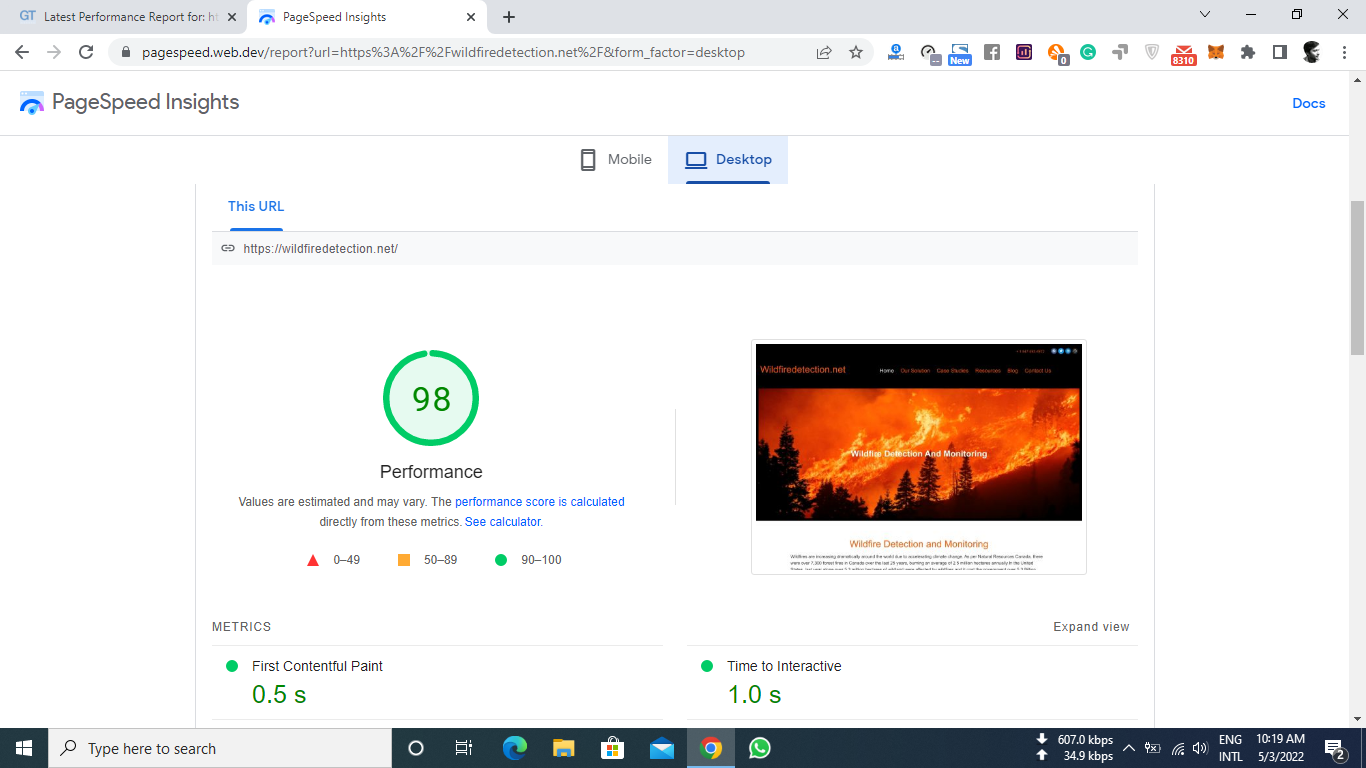The height and width of the screenshot is (768, 1366).
Task: Open the Gmail checker extension showing 8310
Action: point(1184,53)
